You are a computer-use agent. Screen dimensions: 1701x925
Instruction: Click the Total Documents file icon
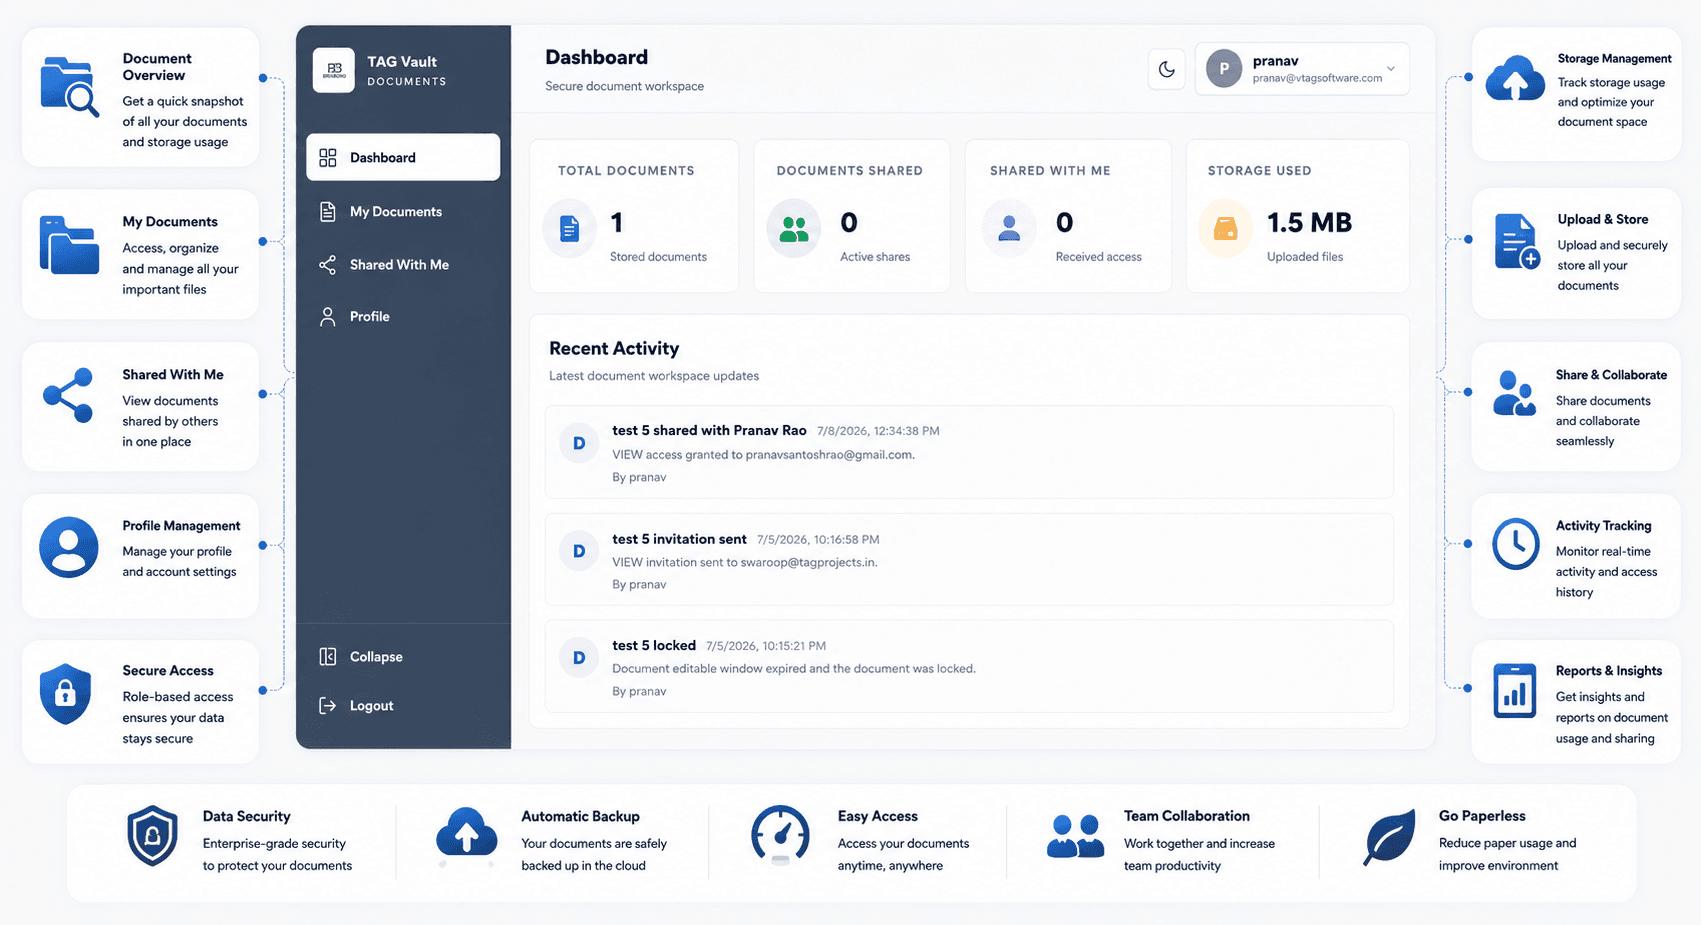569,229
